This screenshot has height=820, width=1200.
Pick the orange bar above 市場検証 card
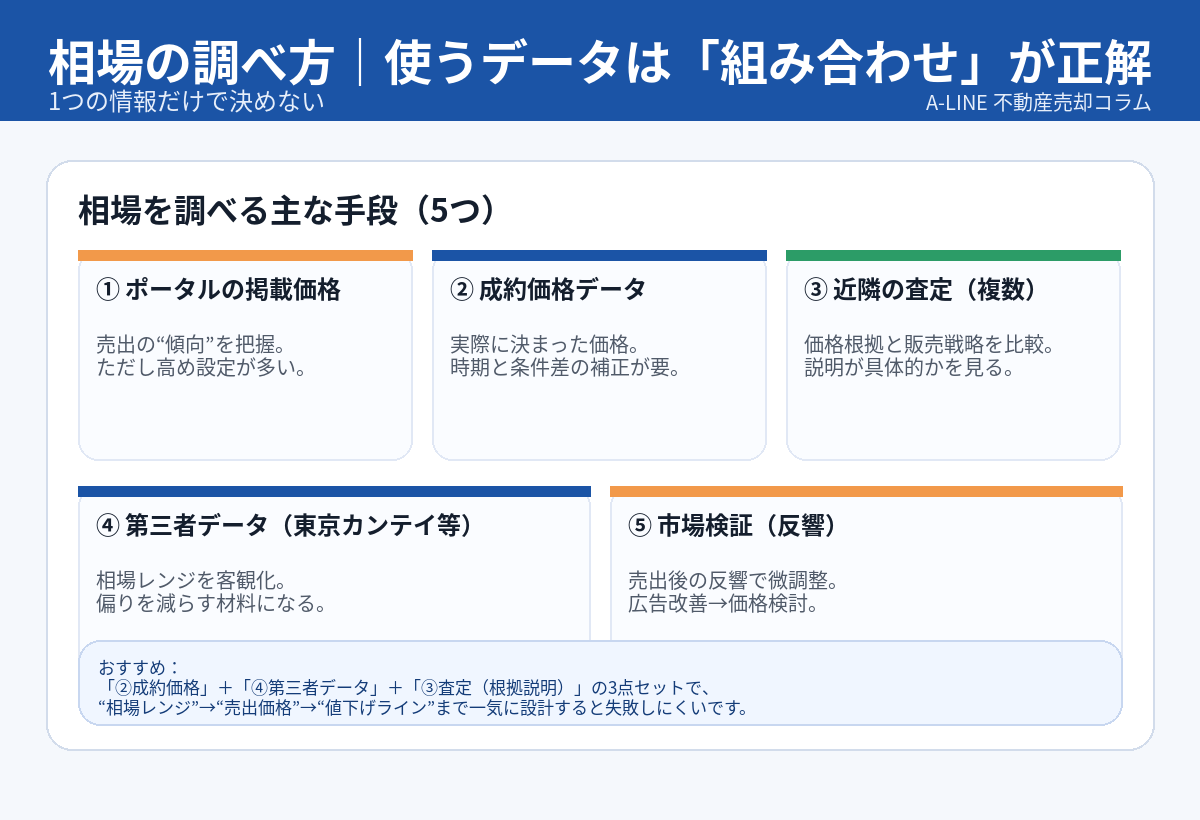[866, 491]
